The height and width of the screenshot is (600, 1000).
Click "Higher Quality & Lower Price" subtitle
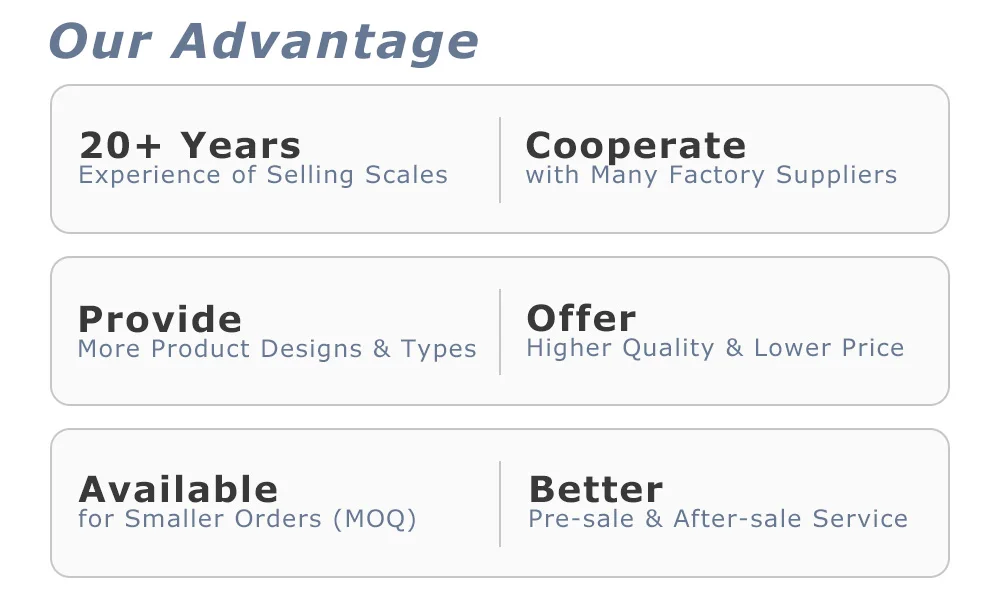(x=715, y=348)
